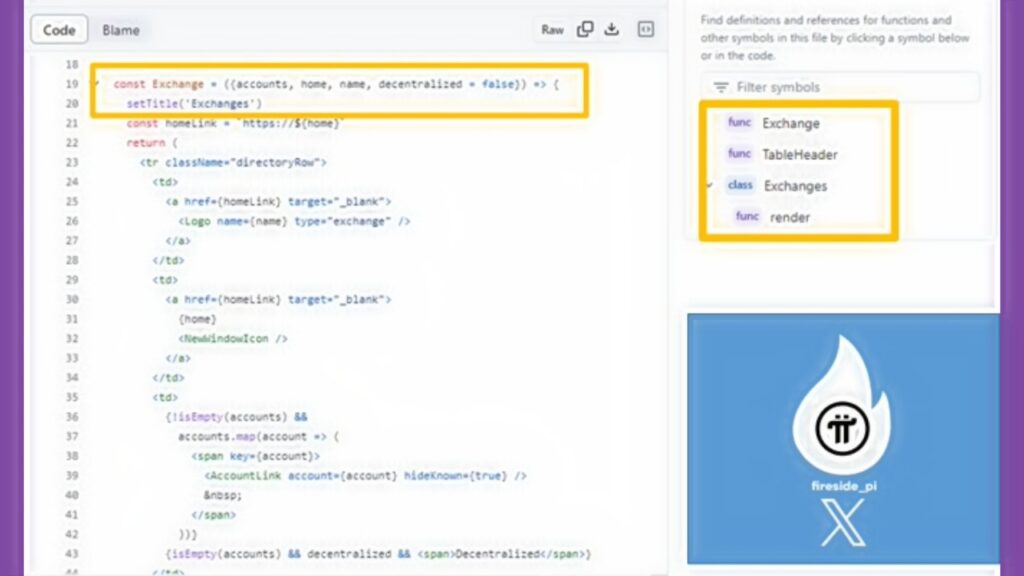Open the Raw file view

point(552,30)
